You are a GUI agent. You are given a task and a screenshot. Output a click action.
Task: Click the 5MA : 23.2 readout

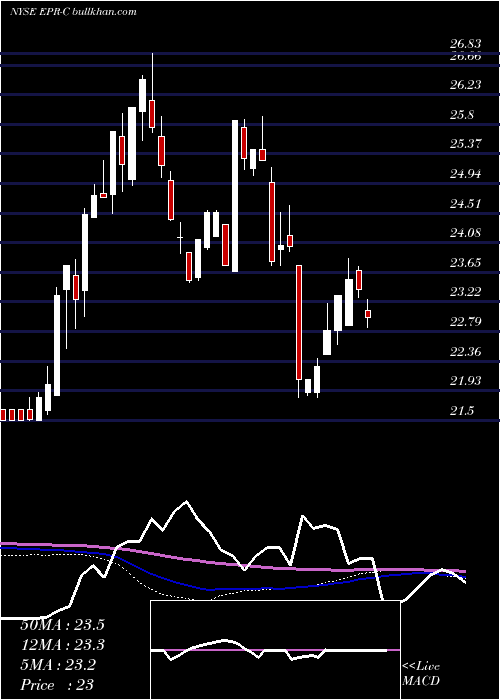coord(58,665)
